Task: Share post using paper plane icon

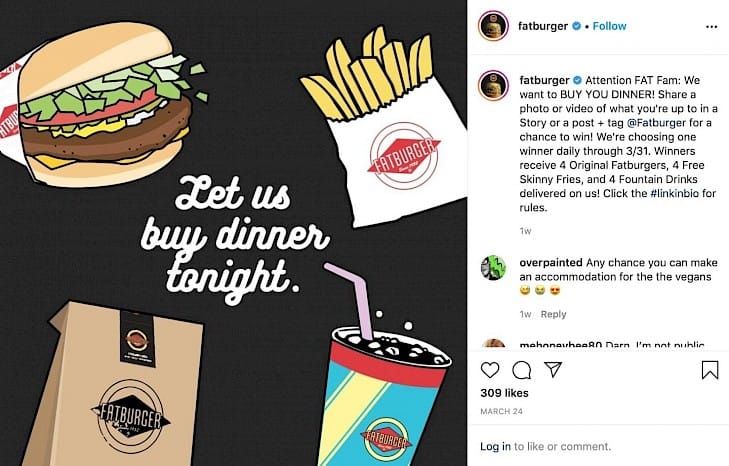Action: tap(553, 369)
